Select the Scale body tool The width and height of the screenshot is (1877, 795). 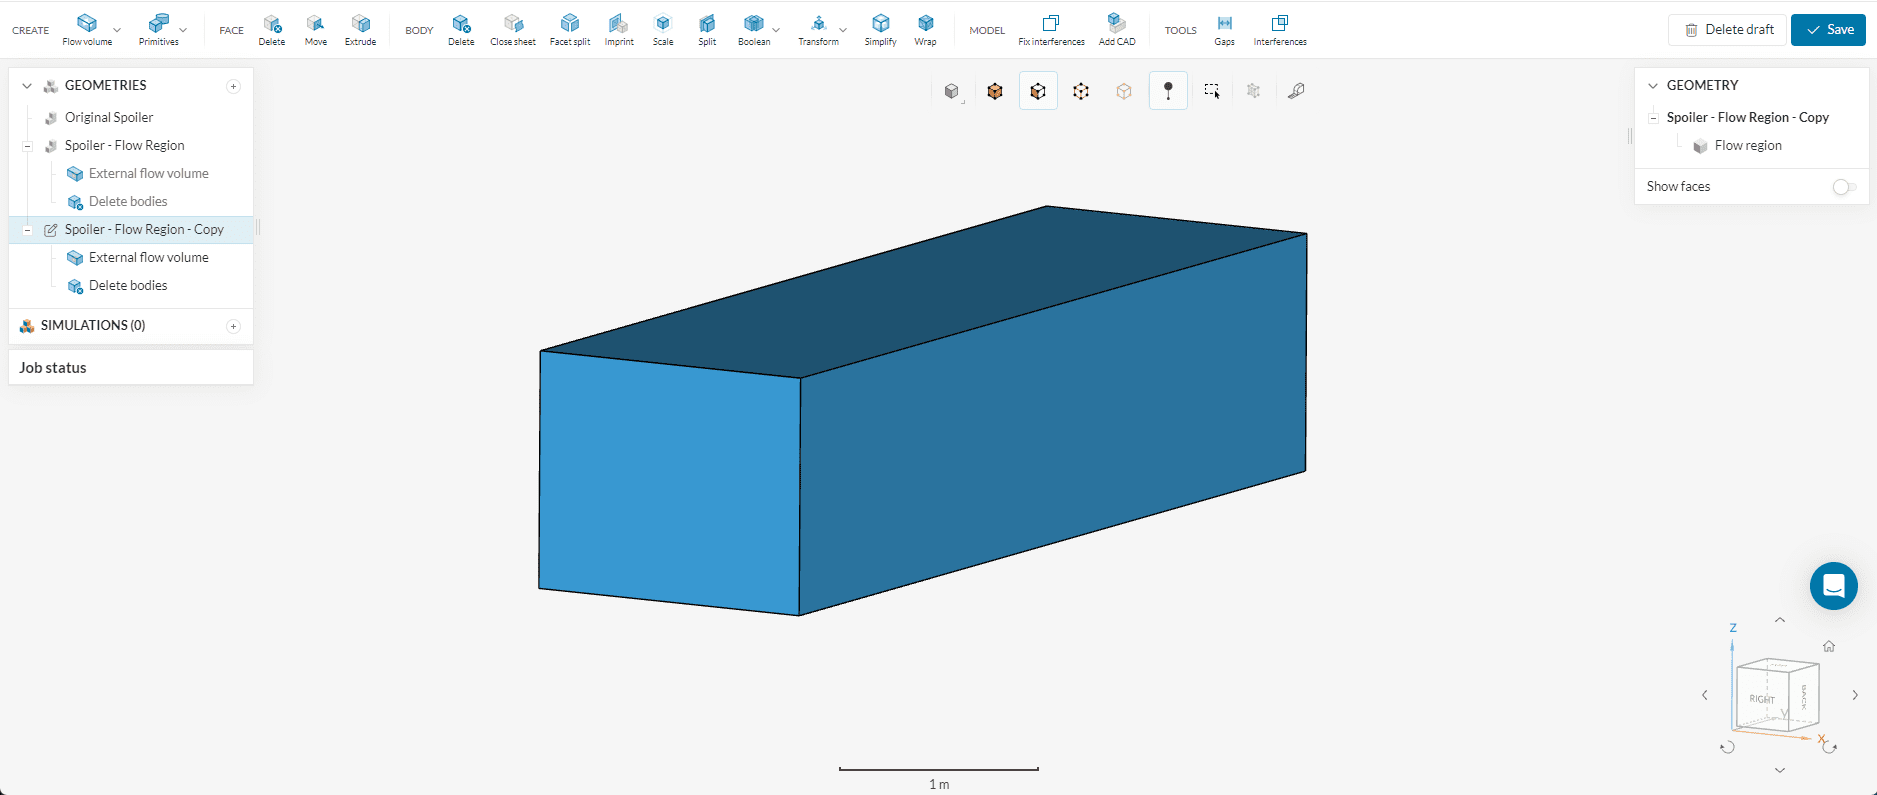tap(663, 29)
